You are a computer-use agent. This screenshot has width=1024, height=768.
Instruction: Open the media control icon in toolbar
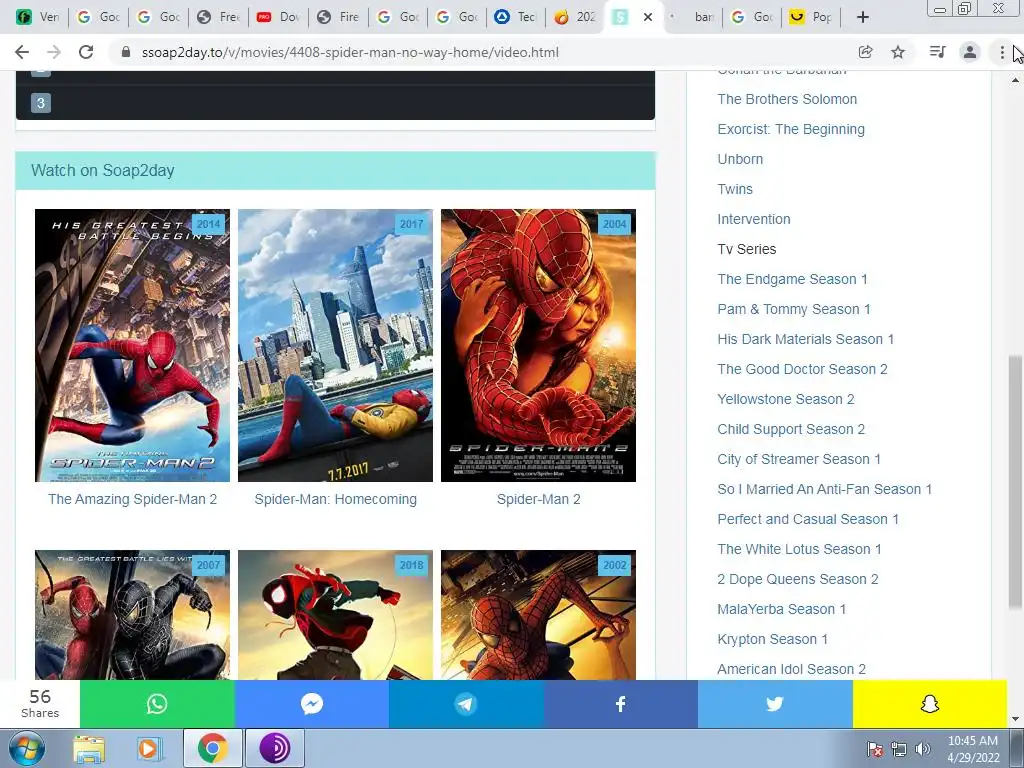click(x=937, y=52)
